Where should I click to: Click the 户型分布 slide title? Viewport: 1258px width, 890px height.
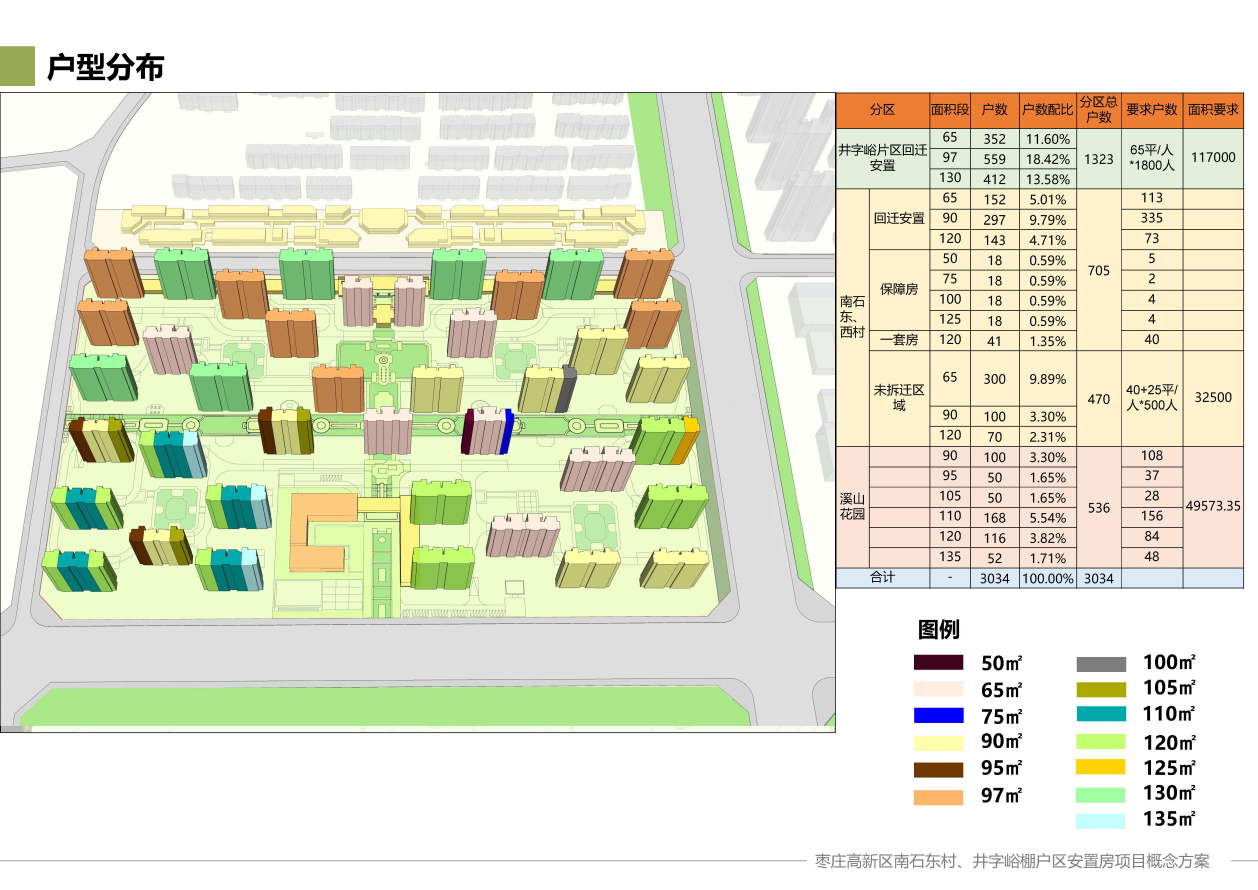105,67
